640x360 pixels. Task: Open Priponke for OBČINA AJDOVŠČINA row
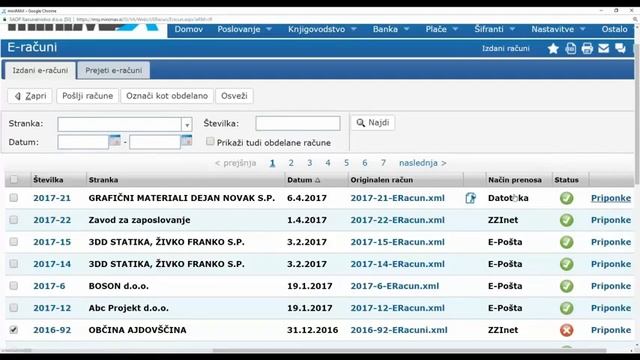(x=611, y=330)
